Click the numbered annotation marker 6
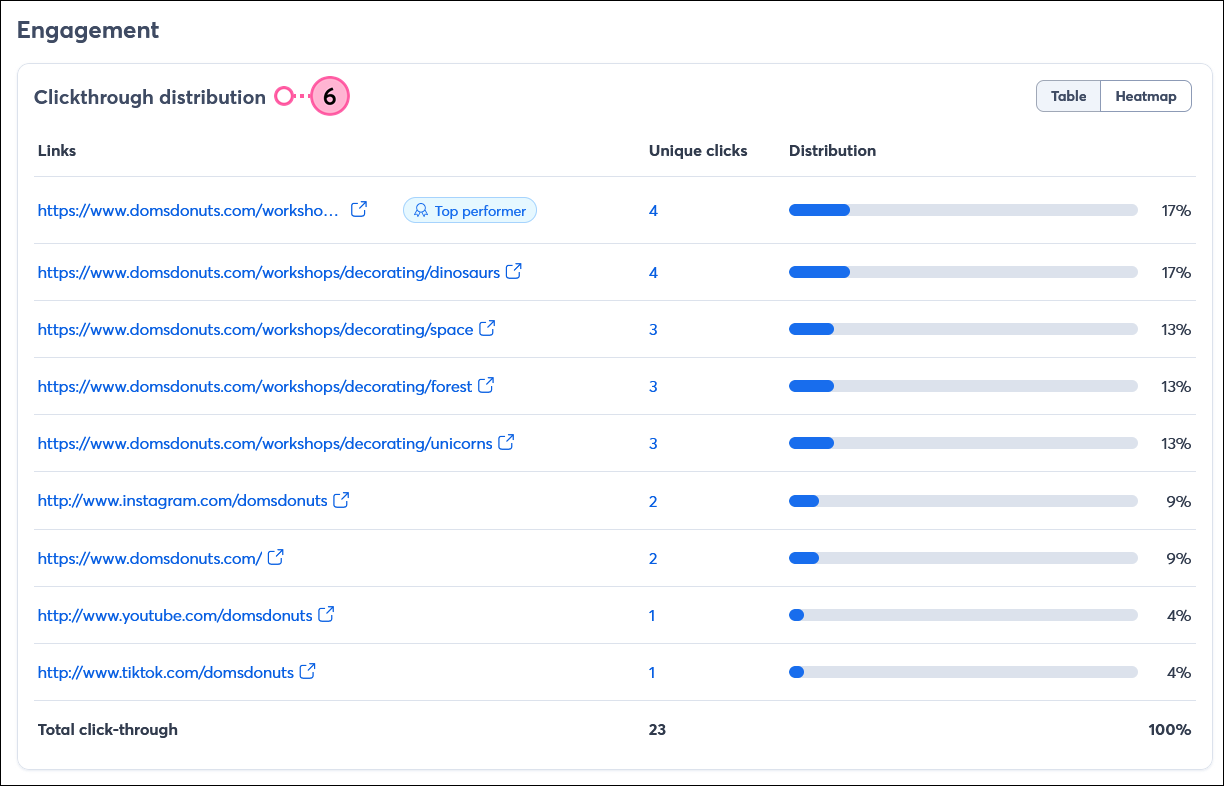Screen dimensions: 1224x786 330,96
